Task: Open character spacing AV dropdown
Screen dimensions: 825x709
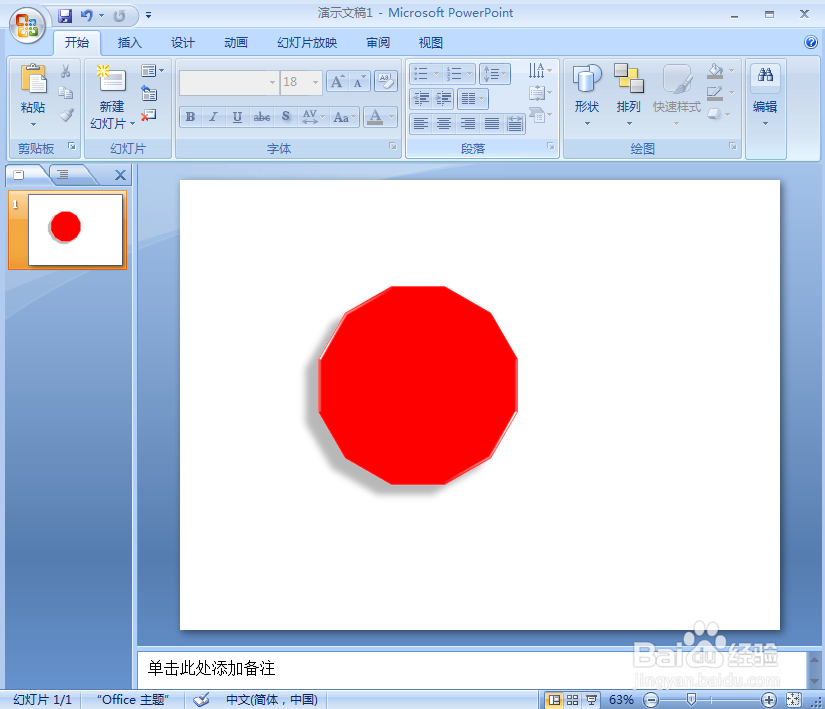Action: pos(313,117)
